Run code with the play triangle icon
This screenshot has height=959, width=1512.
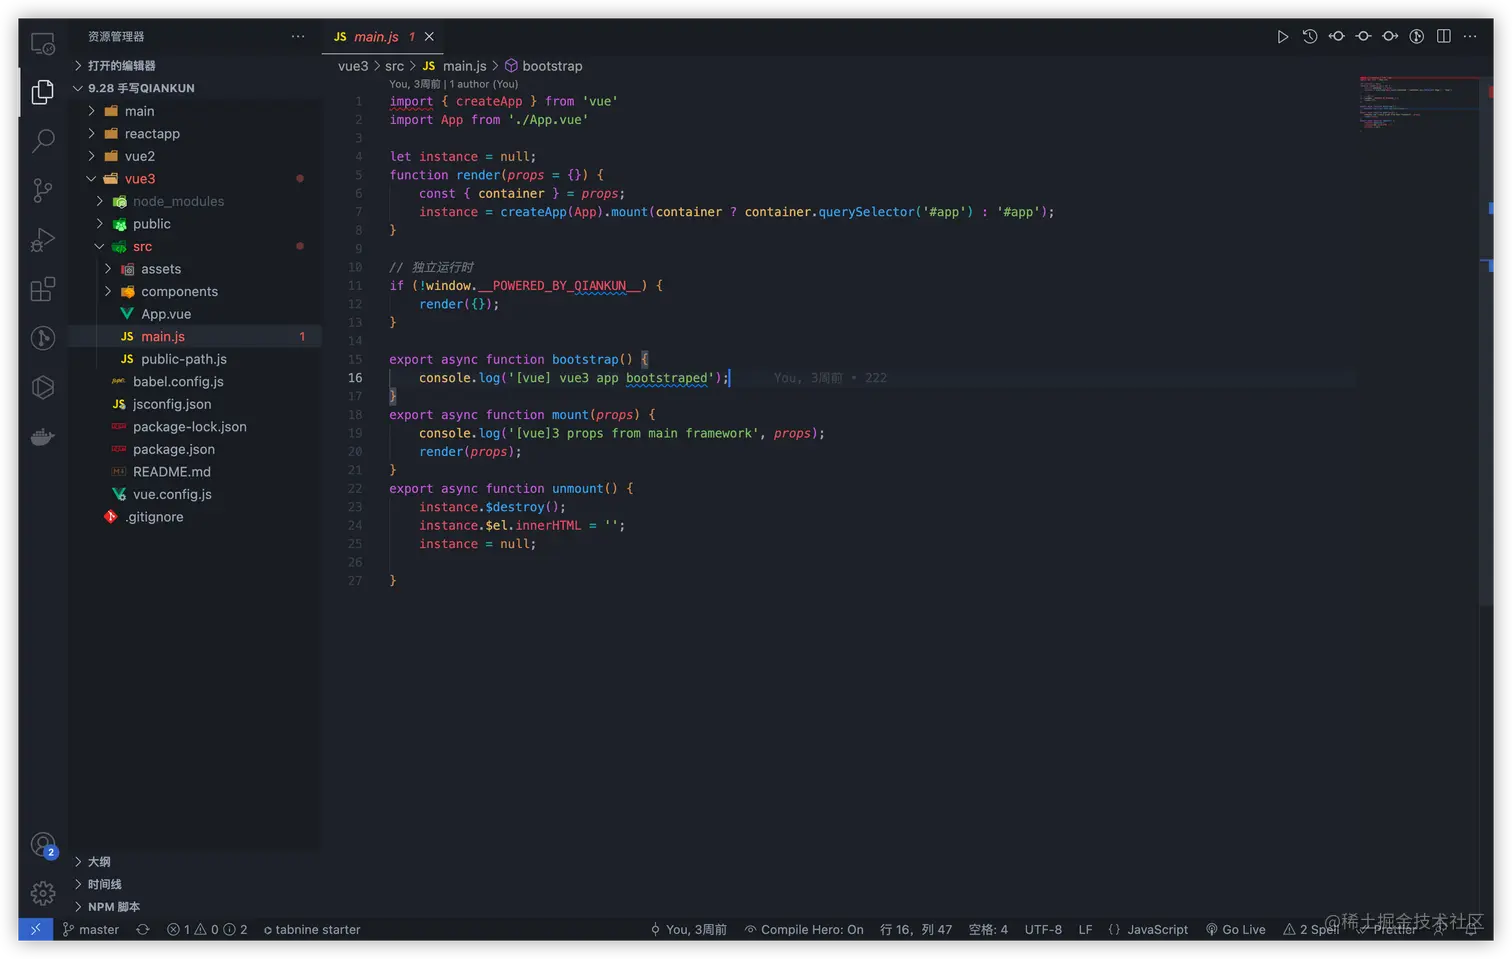[1283, 37]
